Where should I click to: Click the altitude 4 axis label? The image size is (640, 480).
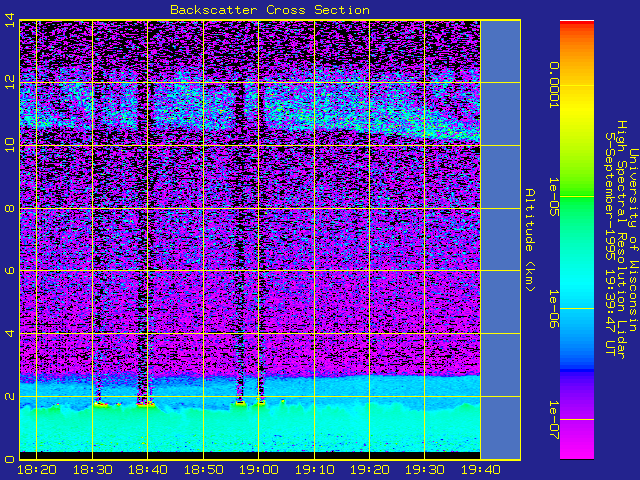pos(9,333)
